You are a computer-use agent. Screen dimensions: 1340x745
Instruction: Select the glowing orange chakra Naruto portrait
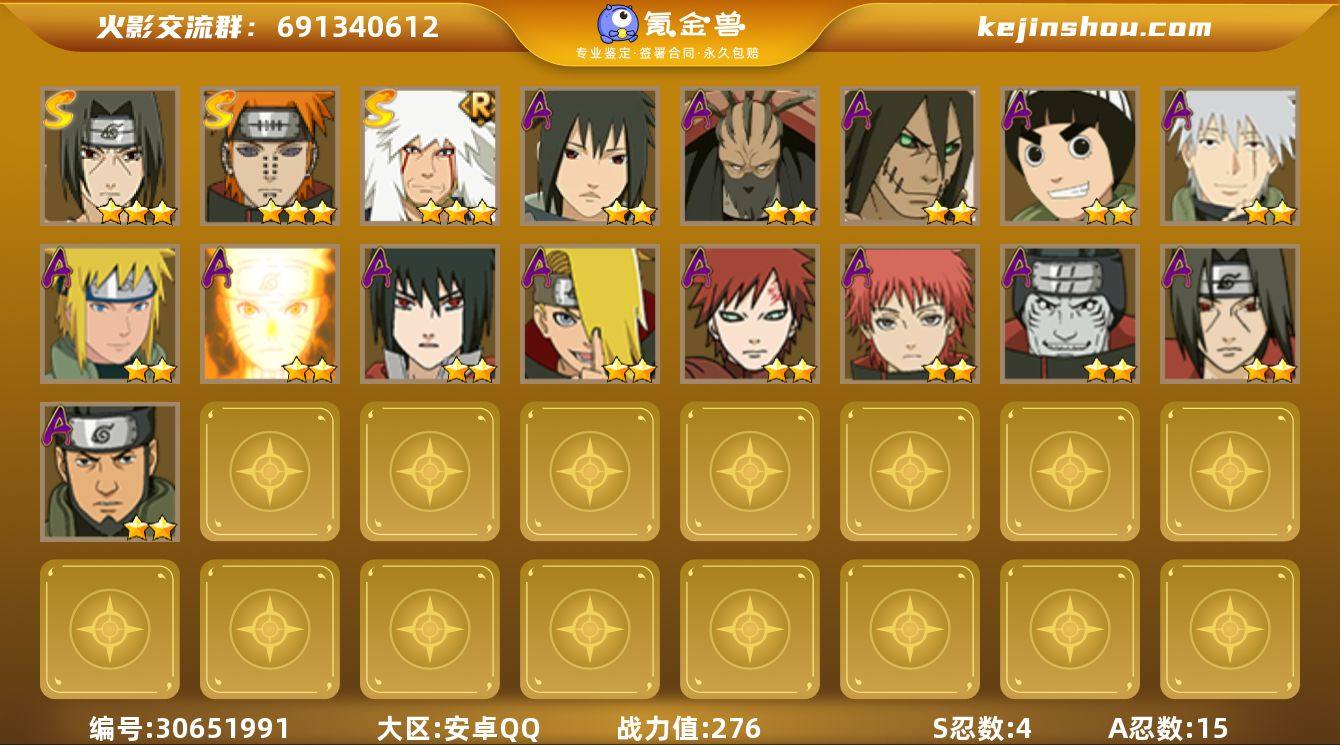point(270,314)
